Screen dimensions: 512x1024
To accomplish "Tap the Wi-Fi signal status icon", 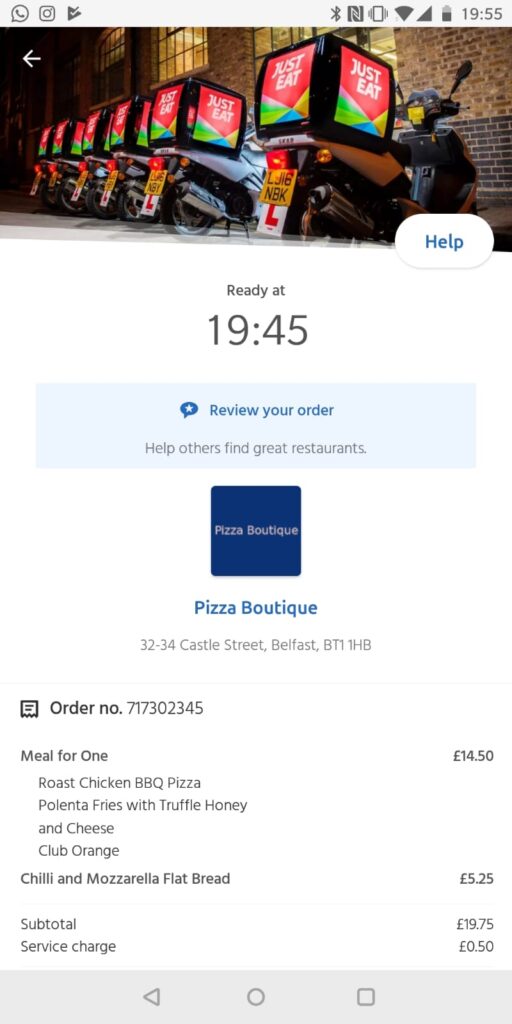I will (x=404, y=13).
